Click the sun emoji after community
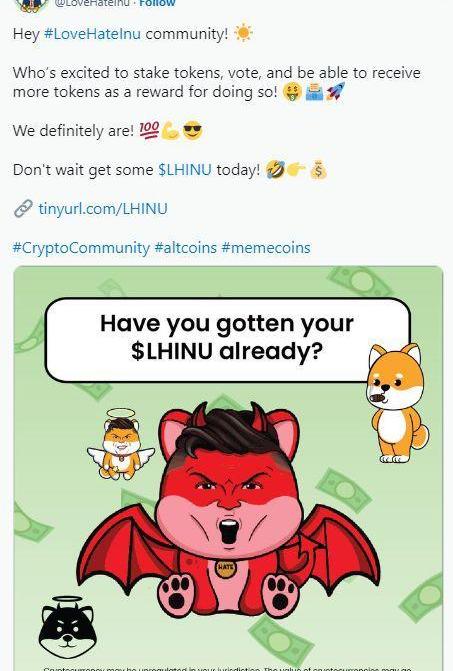The width and height of the screenshot is (453, 671). pos(243,33)
